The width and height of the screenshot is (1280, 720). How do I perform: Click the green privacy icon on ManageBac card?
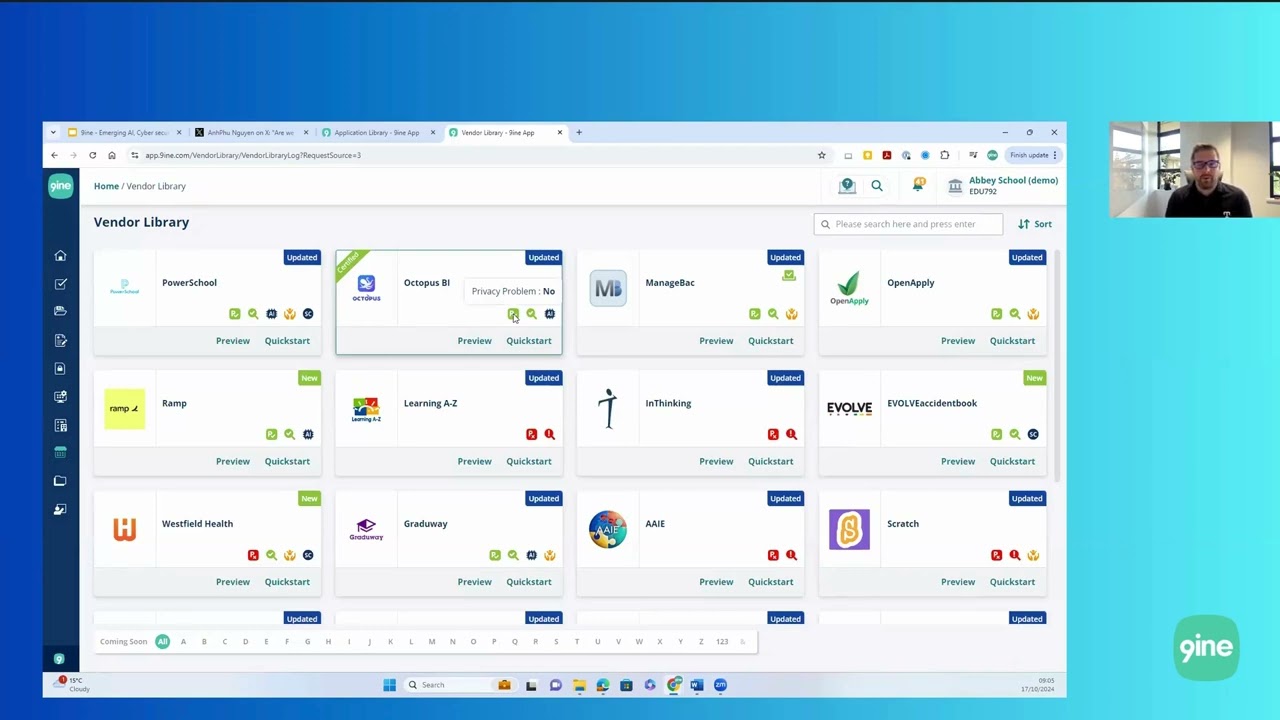pyautogui.click(x=755, y=314)
